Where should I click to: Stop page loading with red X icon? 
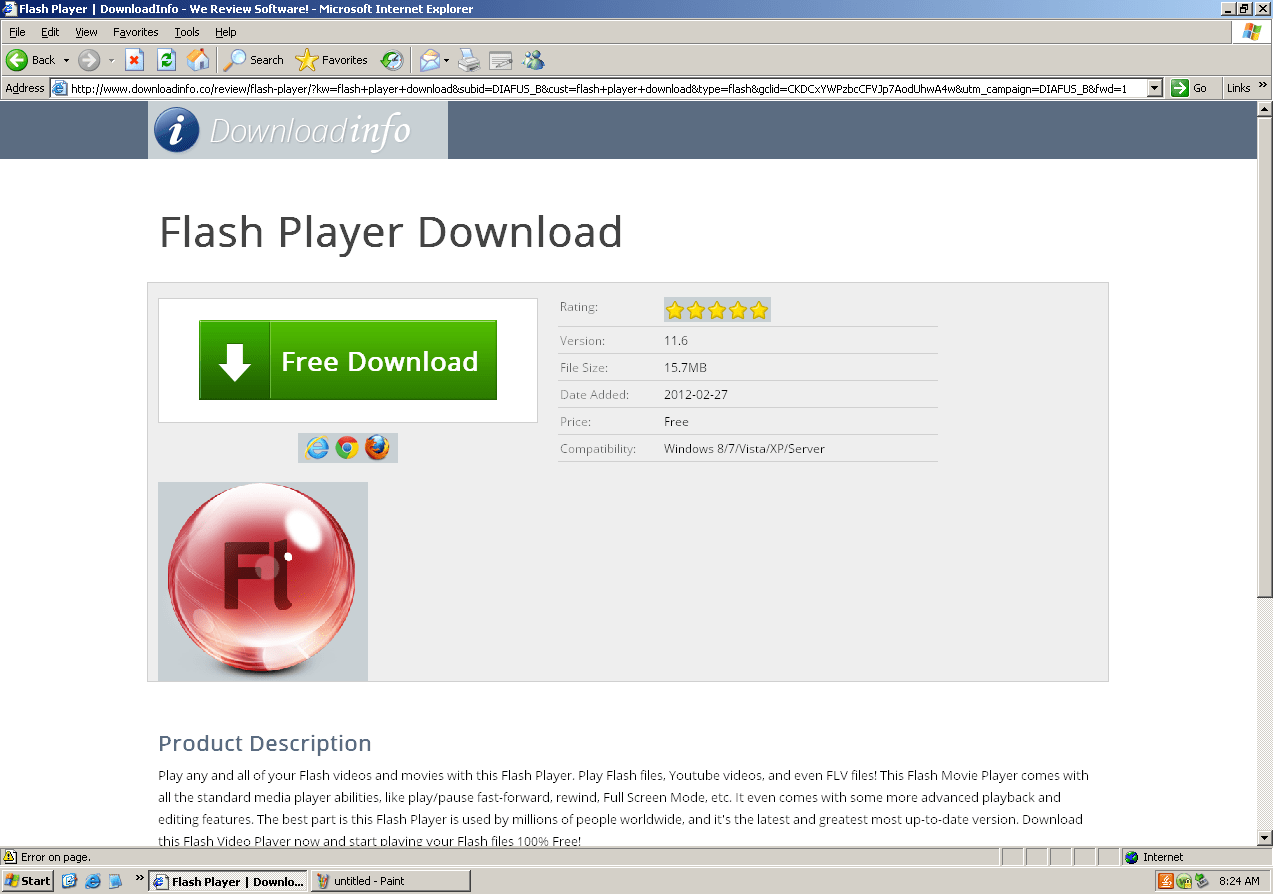[135, 60]
